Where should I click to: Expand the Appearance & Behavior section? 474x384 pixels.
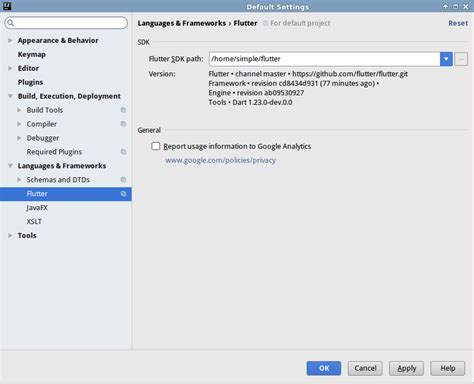coord(10,40)
